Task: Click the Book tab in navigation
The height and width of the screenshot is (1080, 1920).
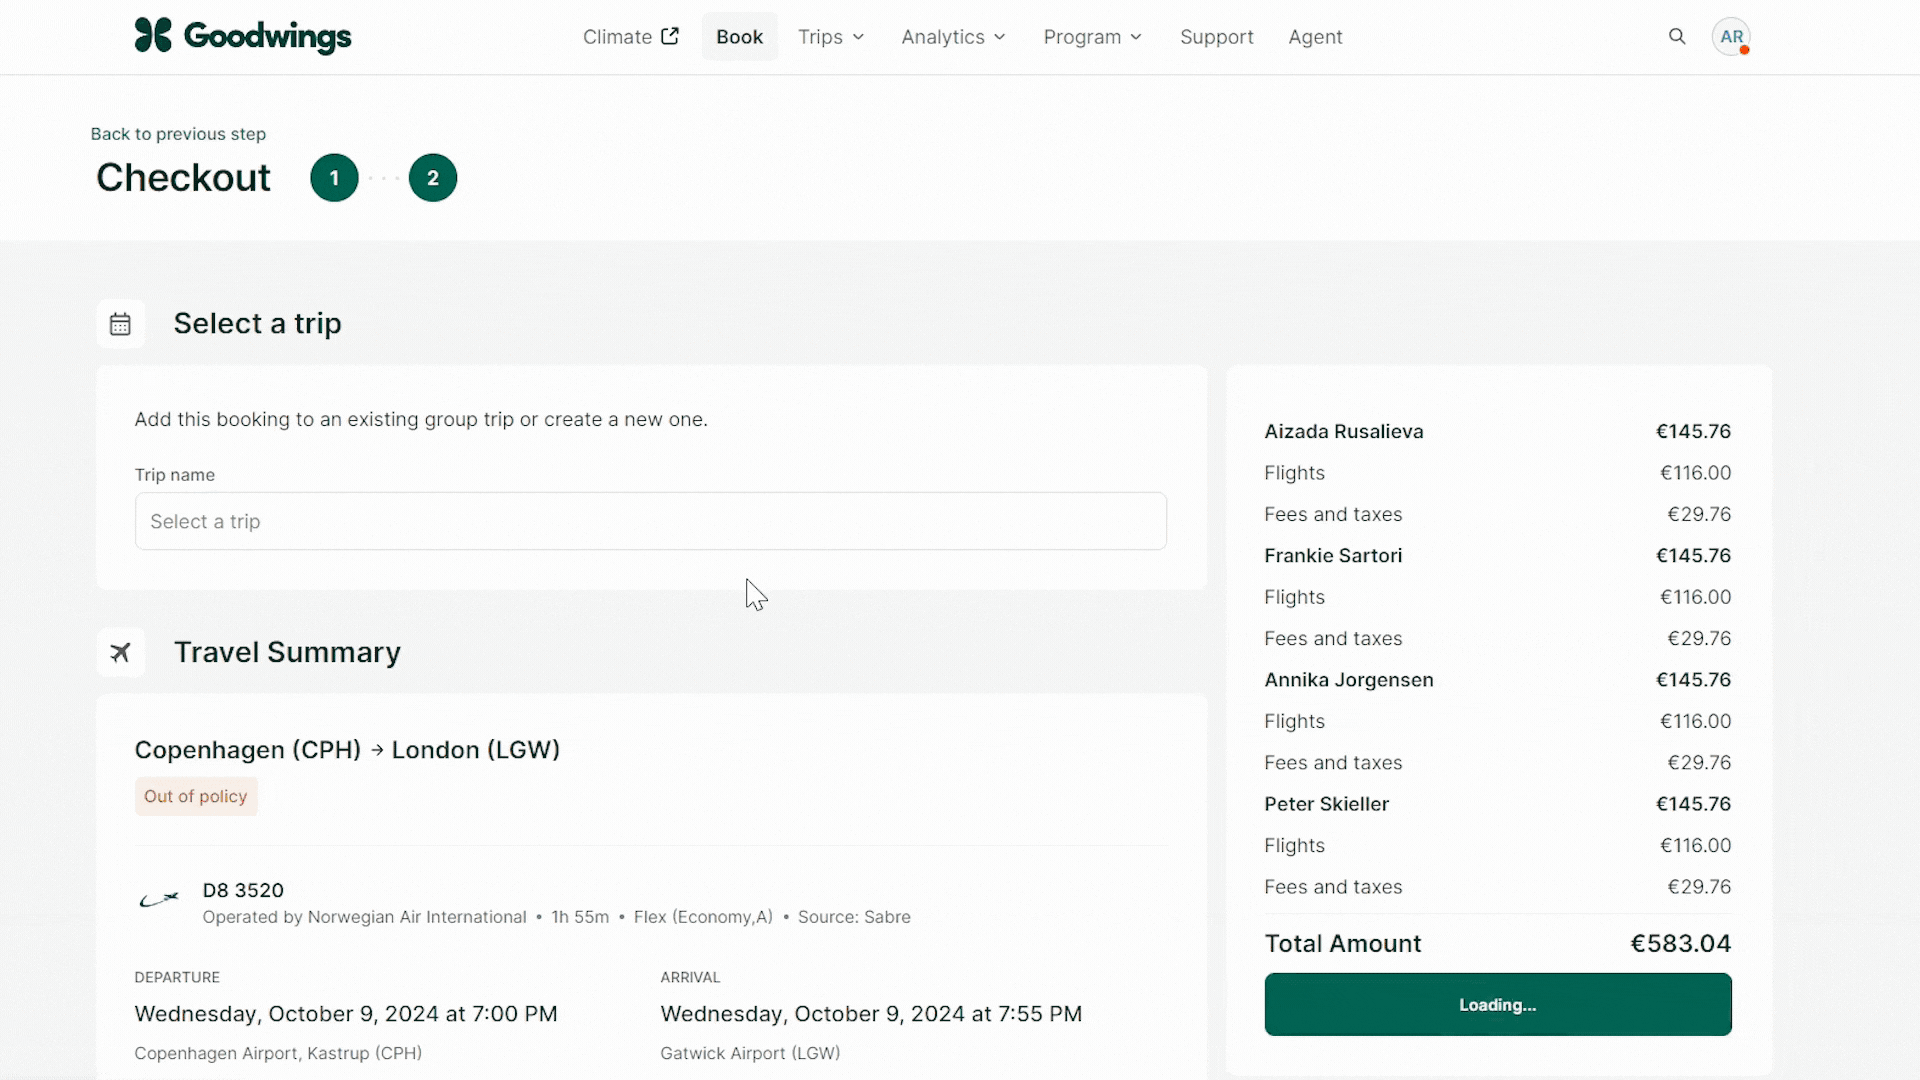Action: click(x=738, y=36)
